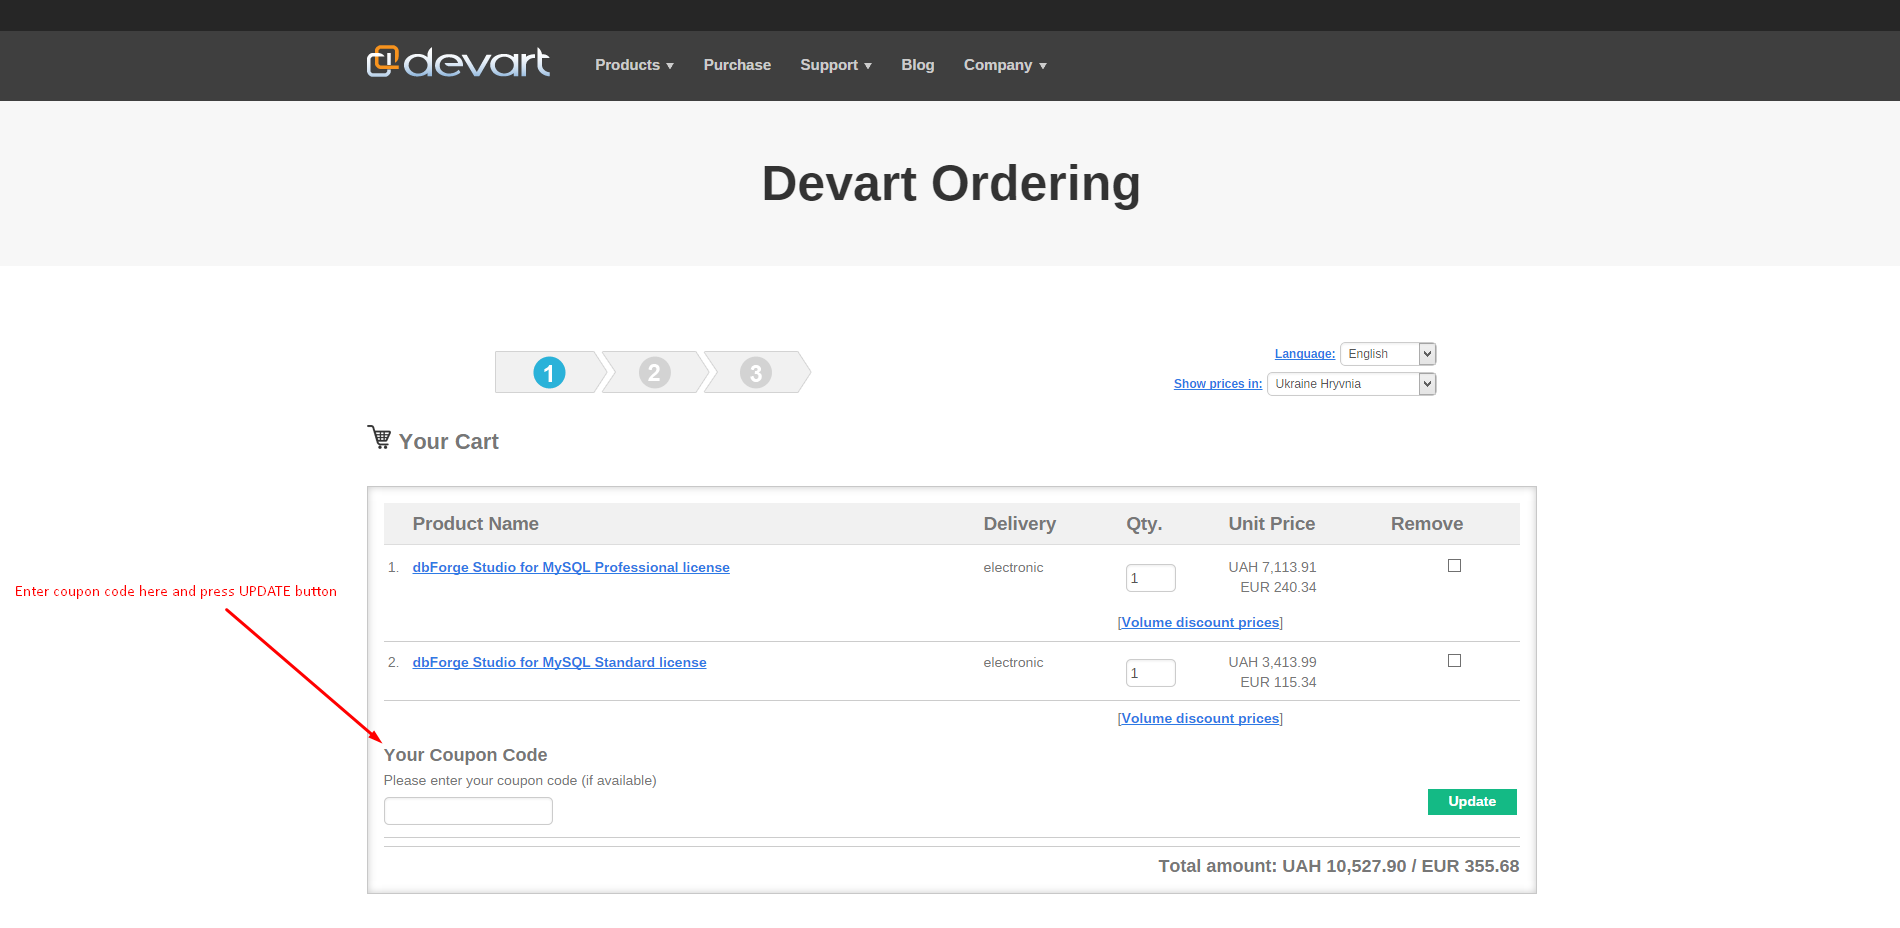
Task: Check Remove box for Standard license
Action: [x=1454, y=661]
